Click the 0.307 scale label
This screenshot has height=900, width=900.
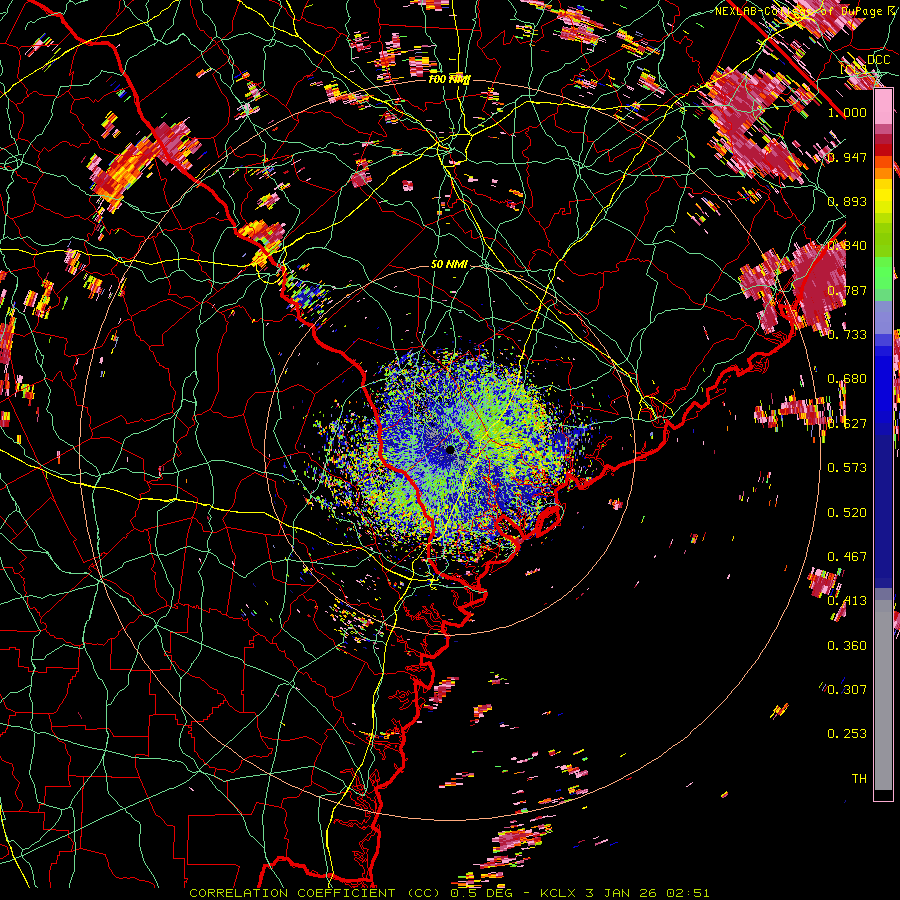pos(847,690)
